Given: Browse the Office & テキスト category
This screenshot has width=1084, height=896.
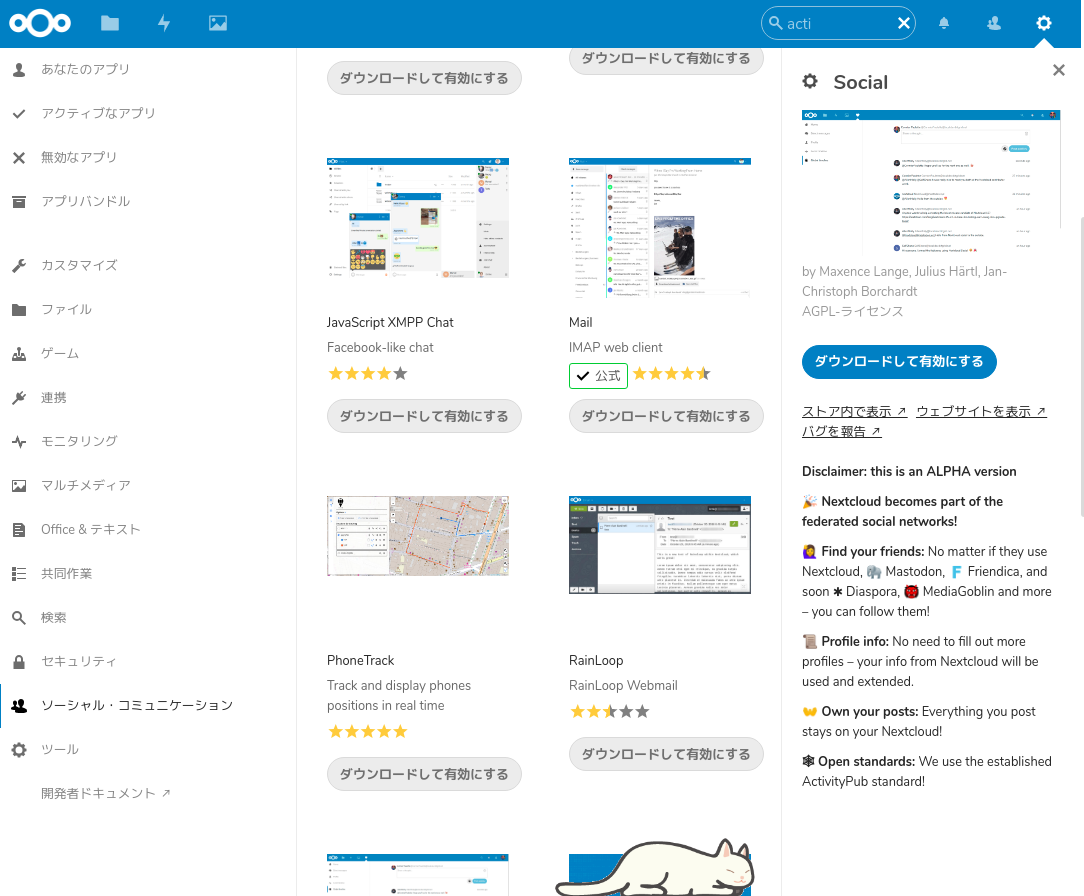Looking at the screenshot, I should [x=91, y=530].
